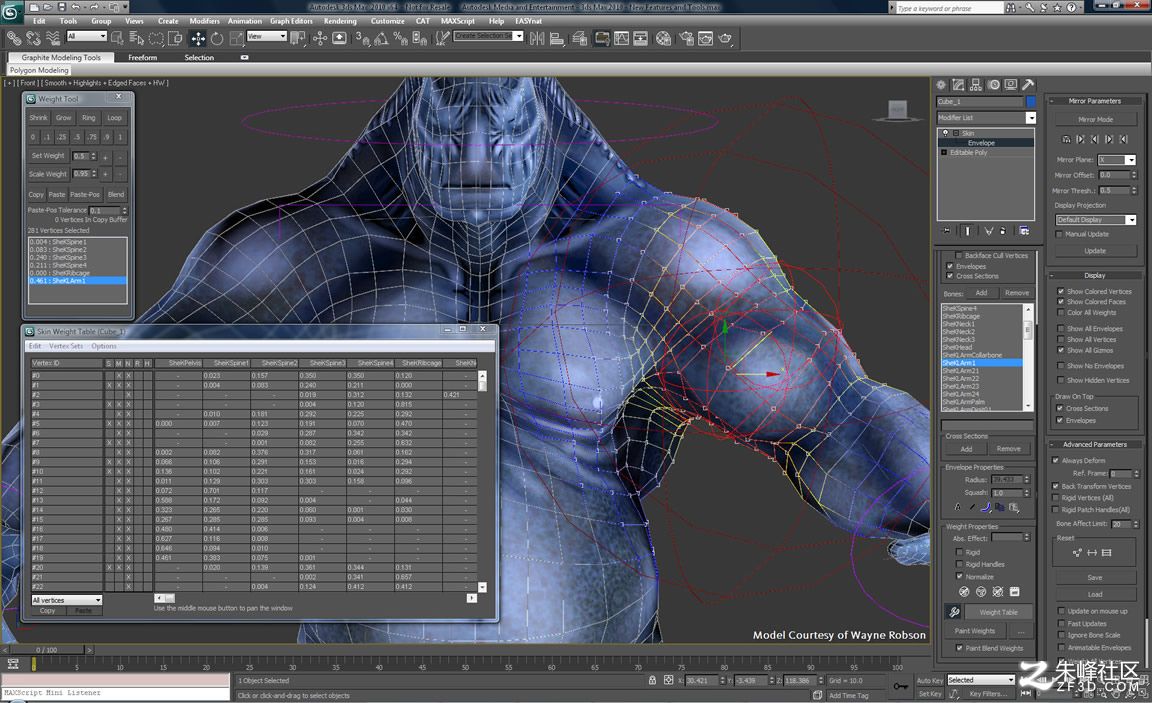Enable Manual Update checkbox
This screenshot has width=1152, height=703.
pos(1059,234)
